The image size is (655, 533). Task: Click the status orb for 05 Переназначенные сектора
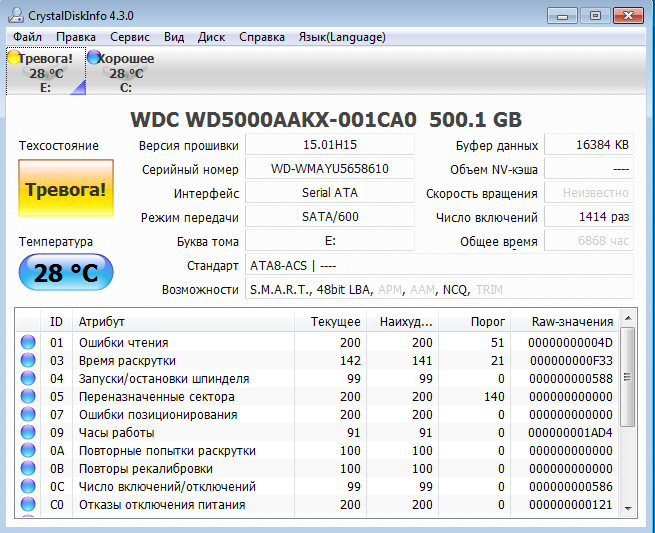pyautogui.click(x=28, y=396)
